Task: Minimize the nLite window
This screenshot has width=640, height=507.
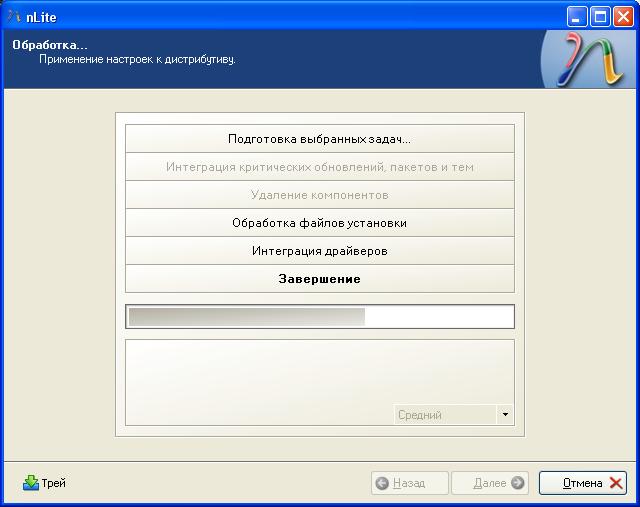Action: 577,17
